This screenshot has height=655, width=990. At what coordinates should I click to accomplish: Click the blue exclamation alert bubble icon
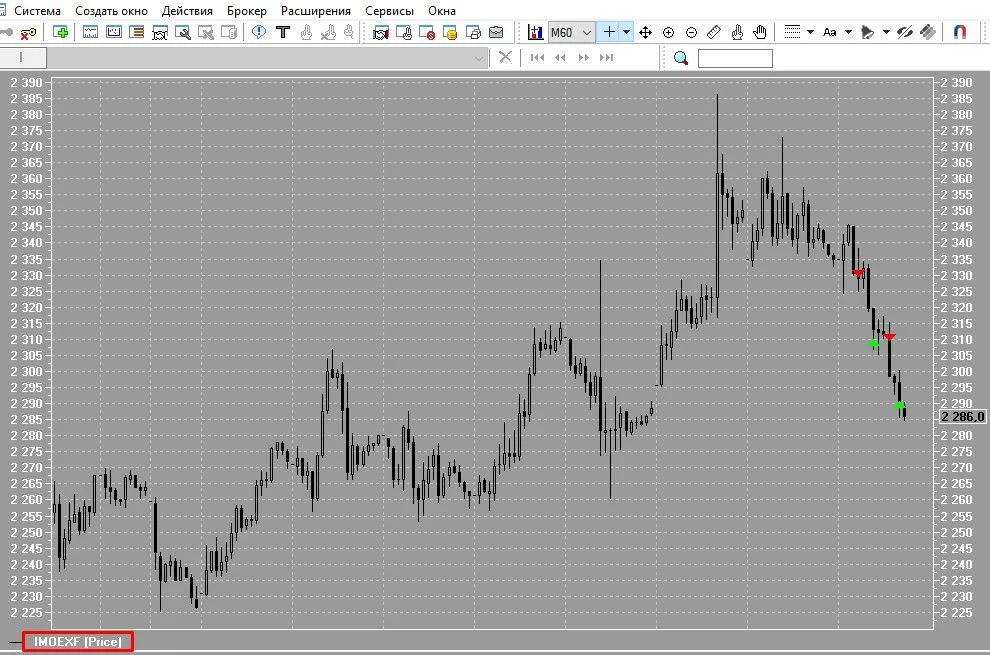pyautogui.click(x=259, y=32)
